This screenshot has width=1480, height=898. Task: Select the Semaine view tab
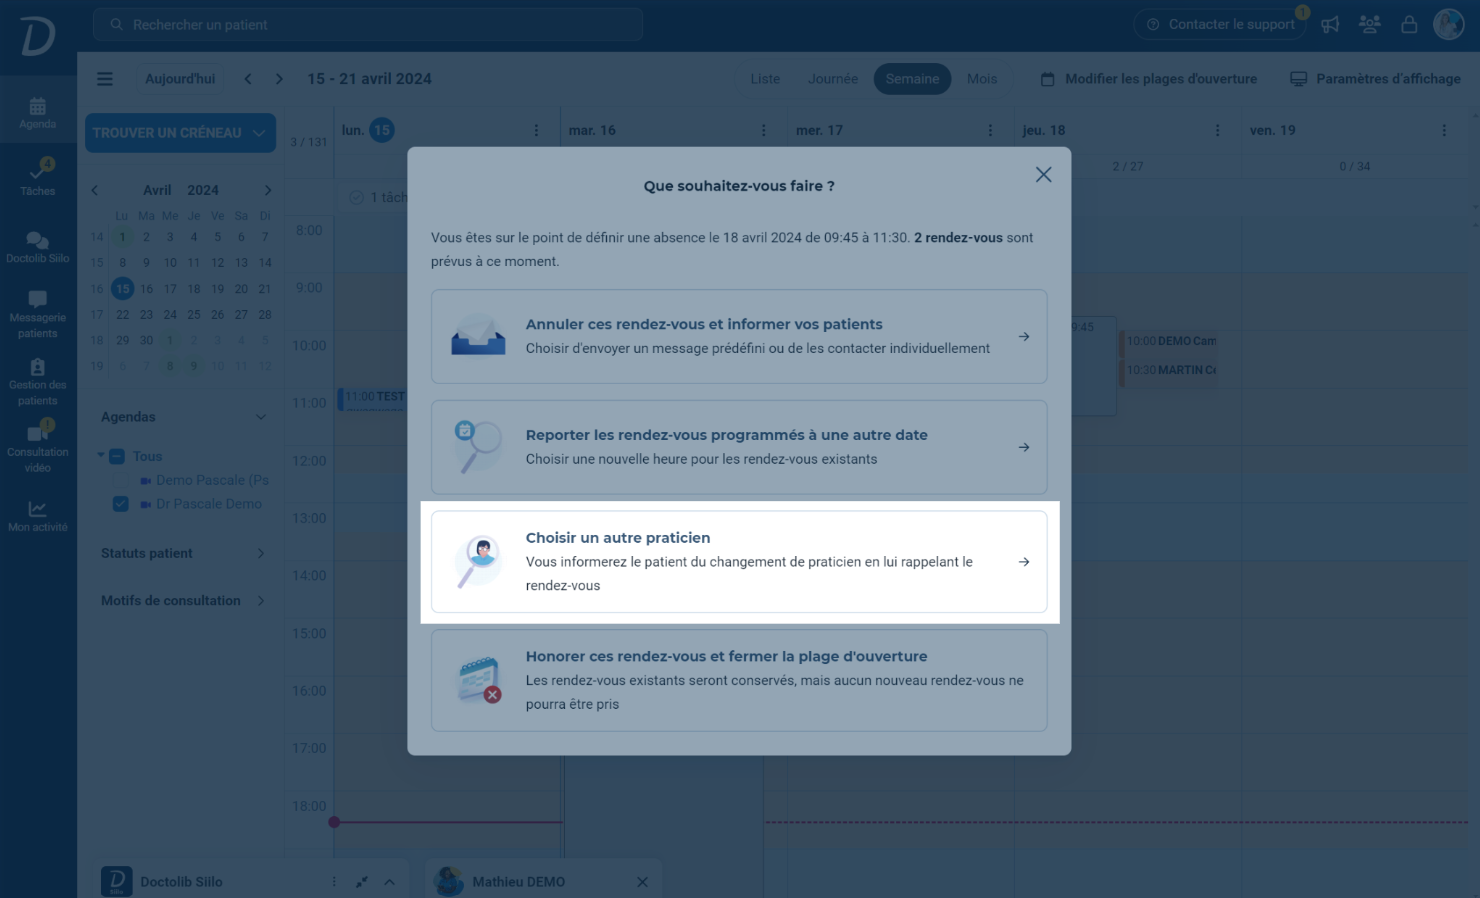coord(912,79)
